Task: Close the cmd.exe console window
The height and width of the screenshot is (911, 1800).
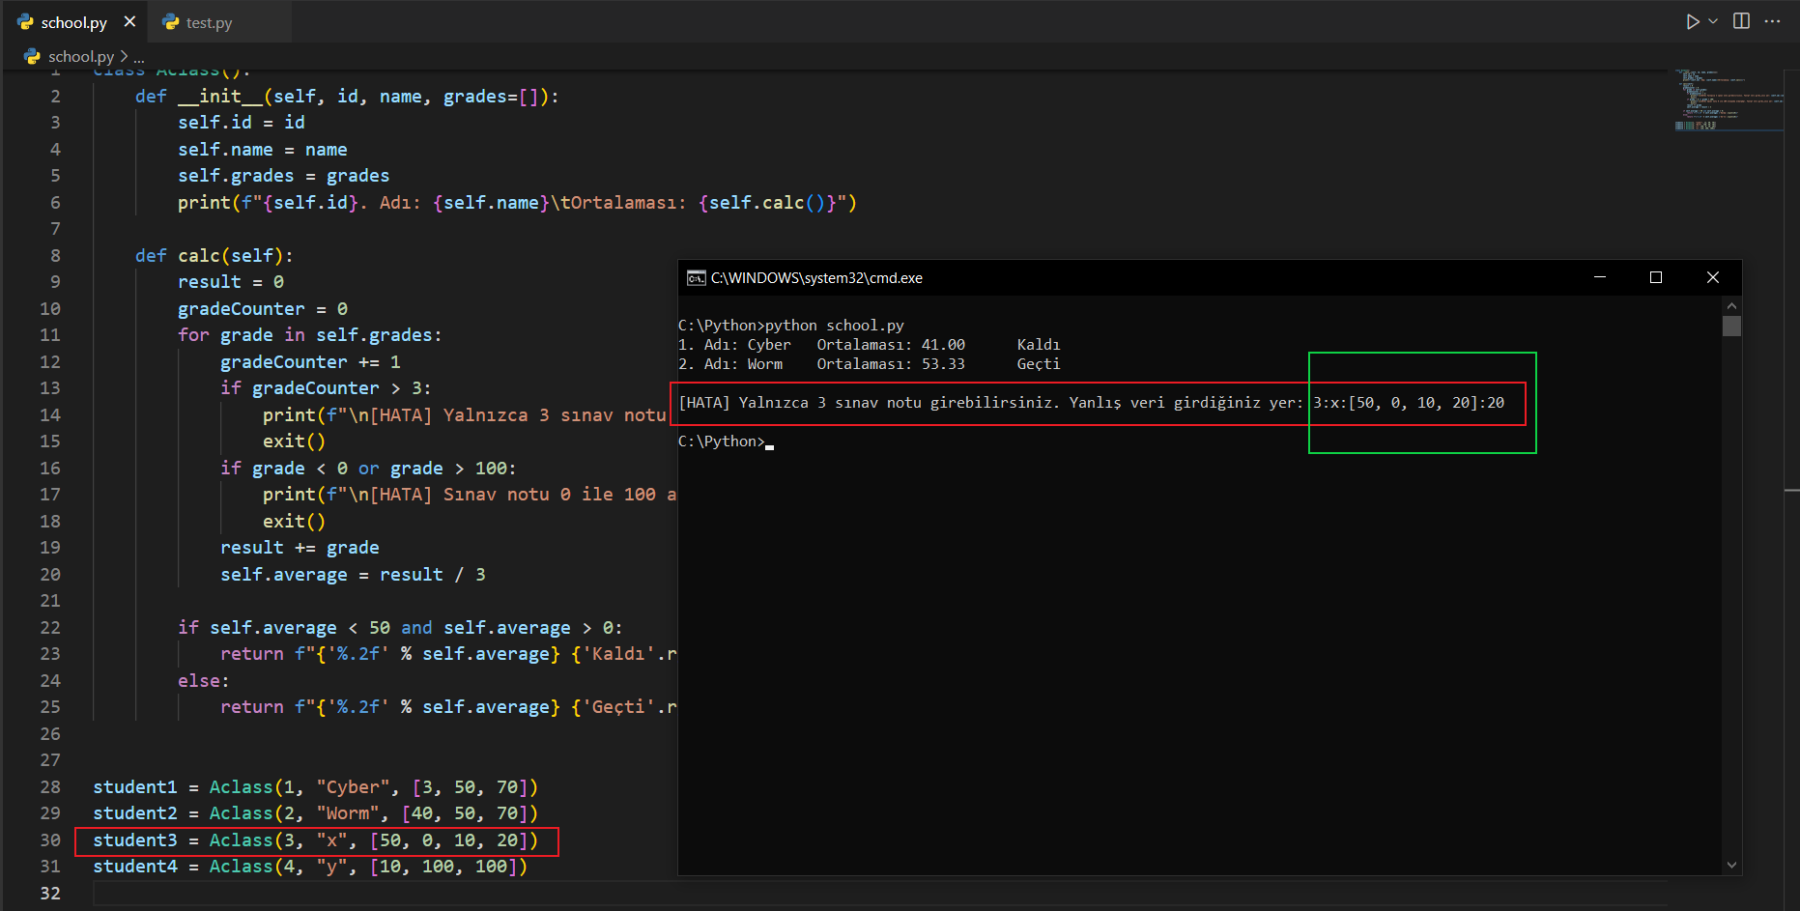Action: (x=1713, y=277)
